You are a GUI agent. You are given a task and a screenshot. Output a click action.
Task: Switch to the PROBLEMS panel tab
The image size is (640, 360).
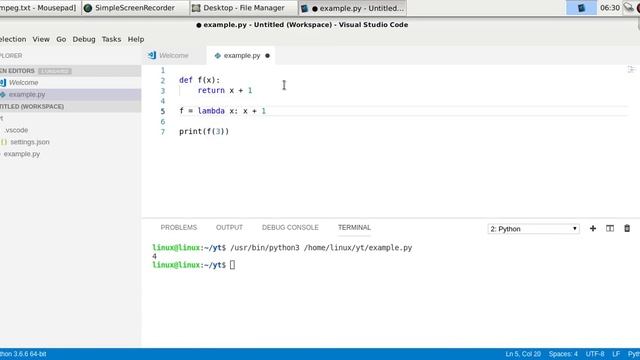point(178,227)
